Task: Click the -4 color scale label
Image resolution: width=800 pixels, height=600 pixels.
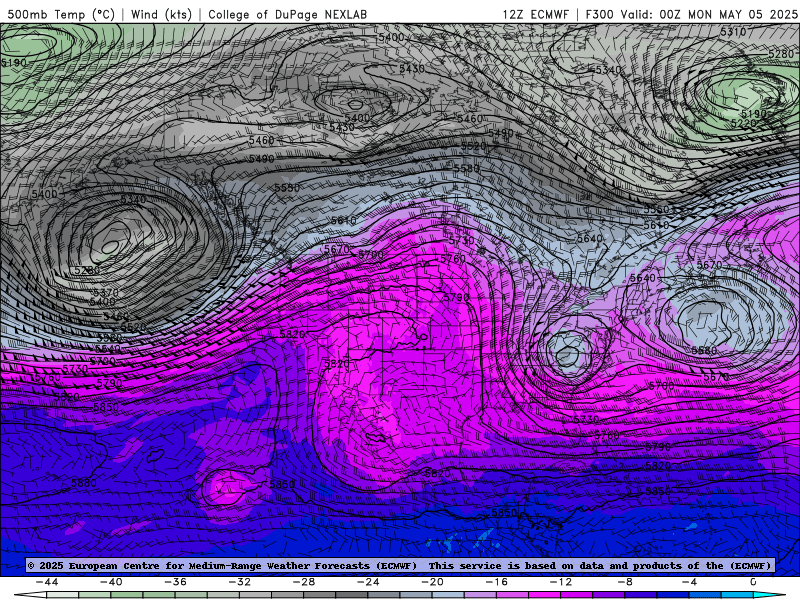Action: 690,582
